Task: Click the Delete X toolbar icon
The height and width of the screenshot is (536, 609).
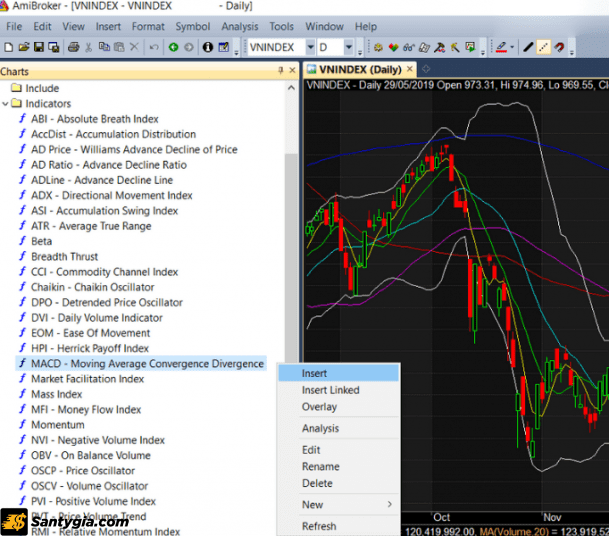Action: tap(134, 47)
